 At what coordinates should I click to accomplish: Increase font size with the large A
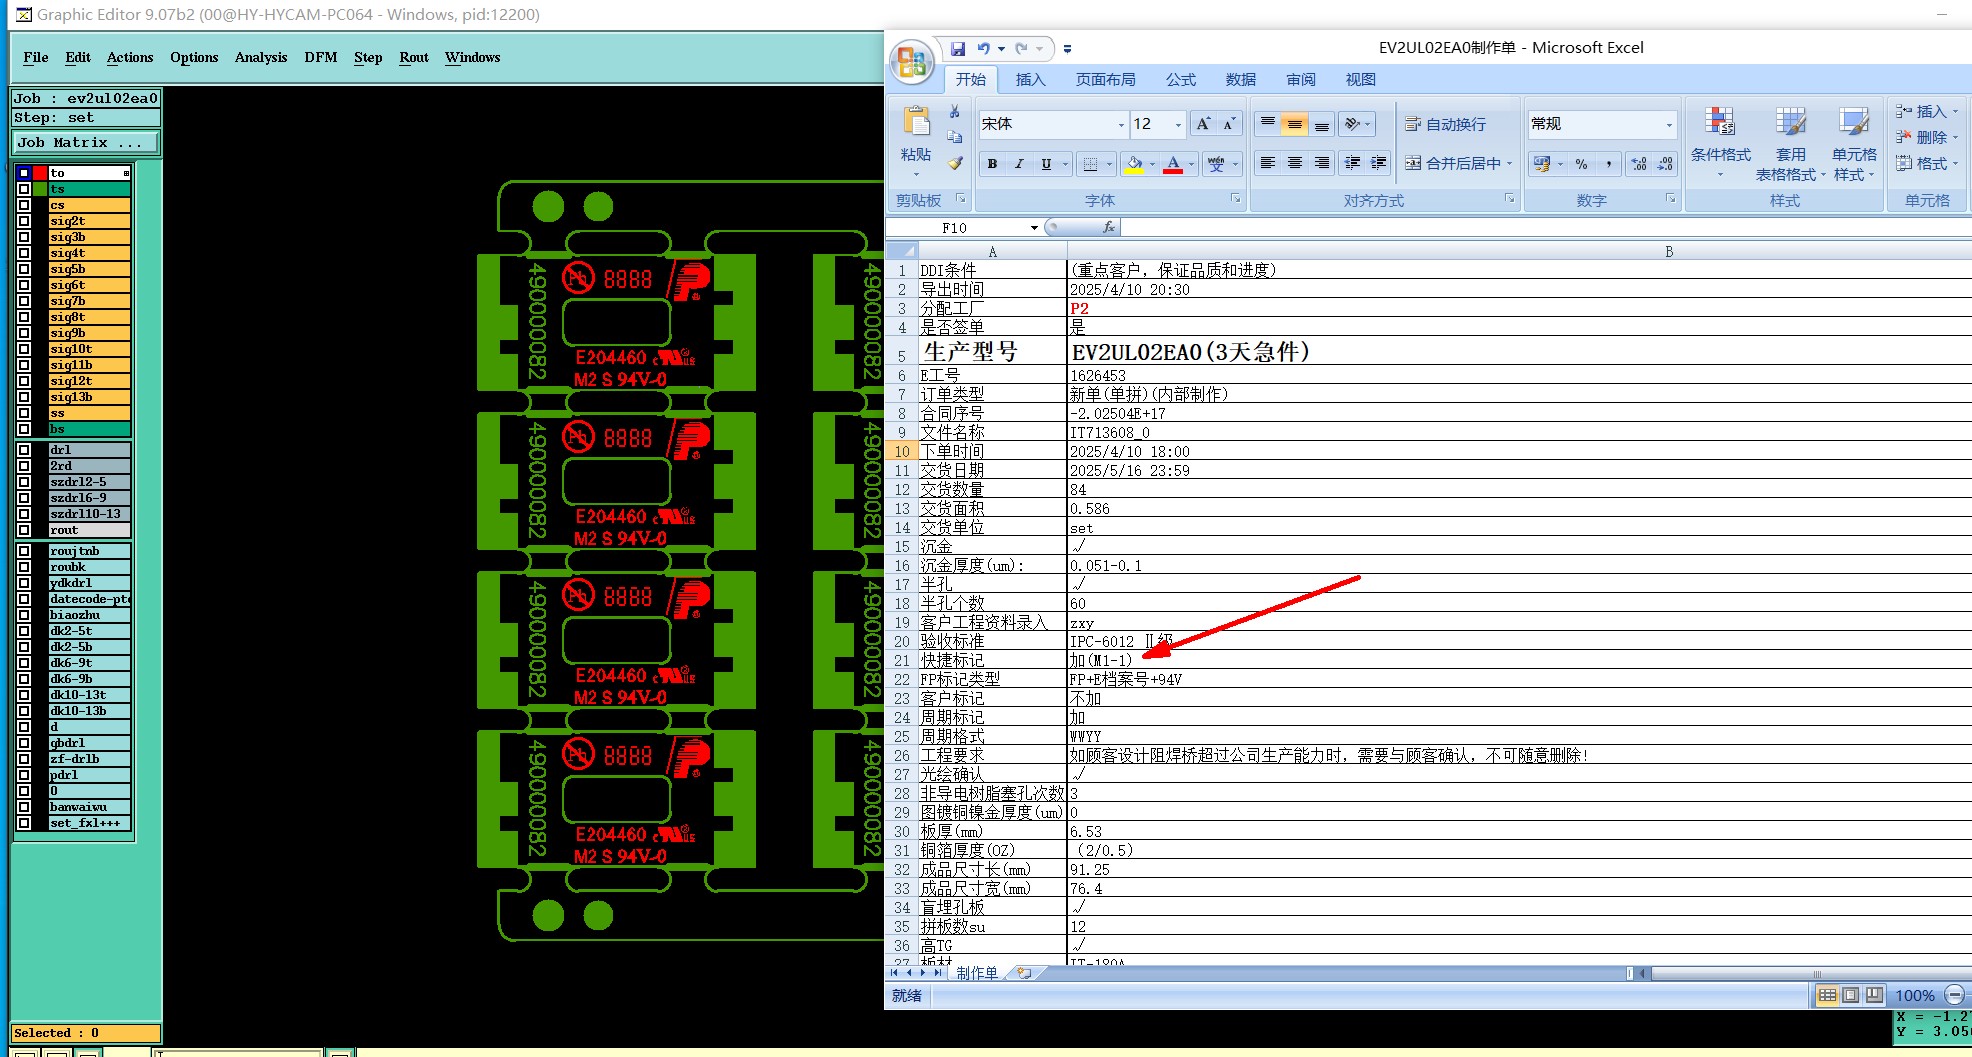1203,124
